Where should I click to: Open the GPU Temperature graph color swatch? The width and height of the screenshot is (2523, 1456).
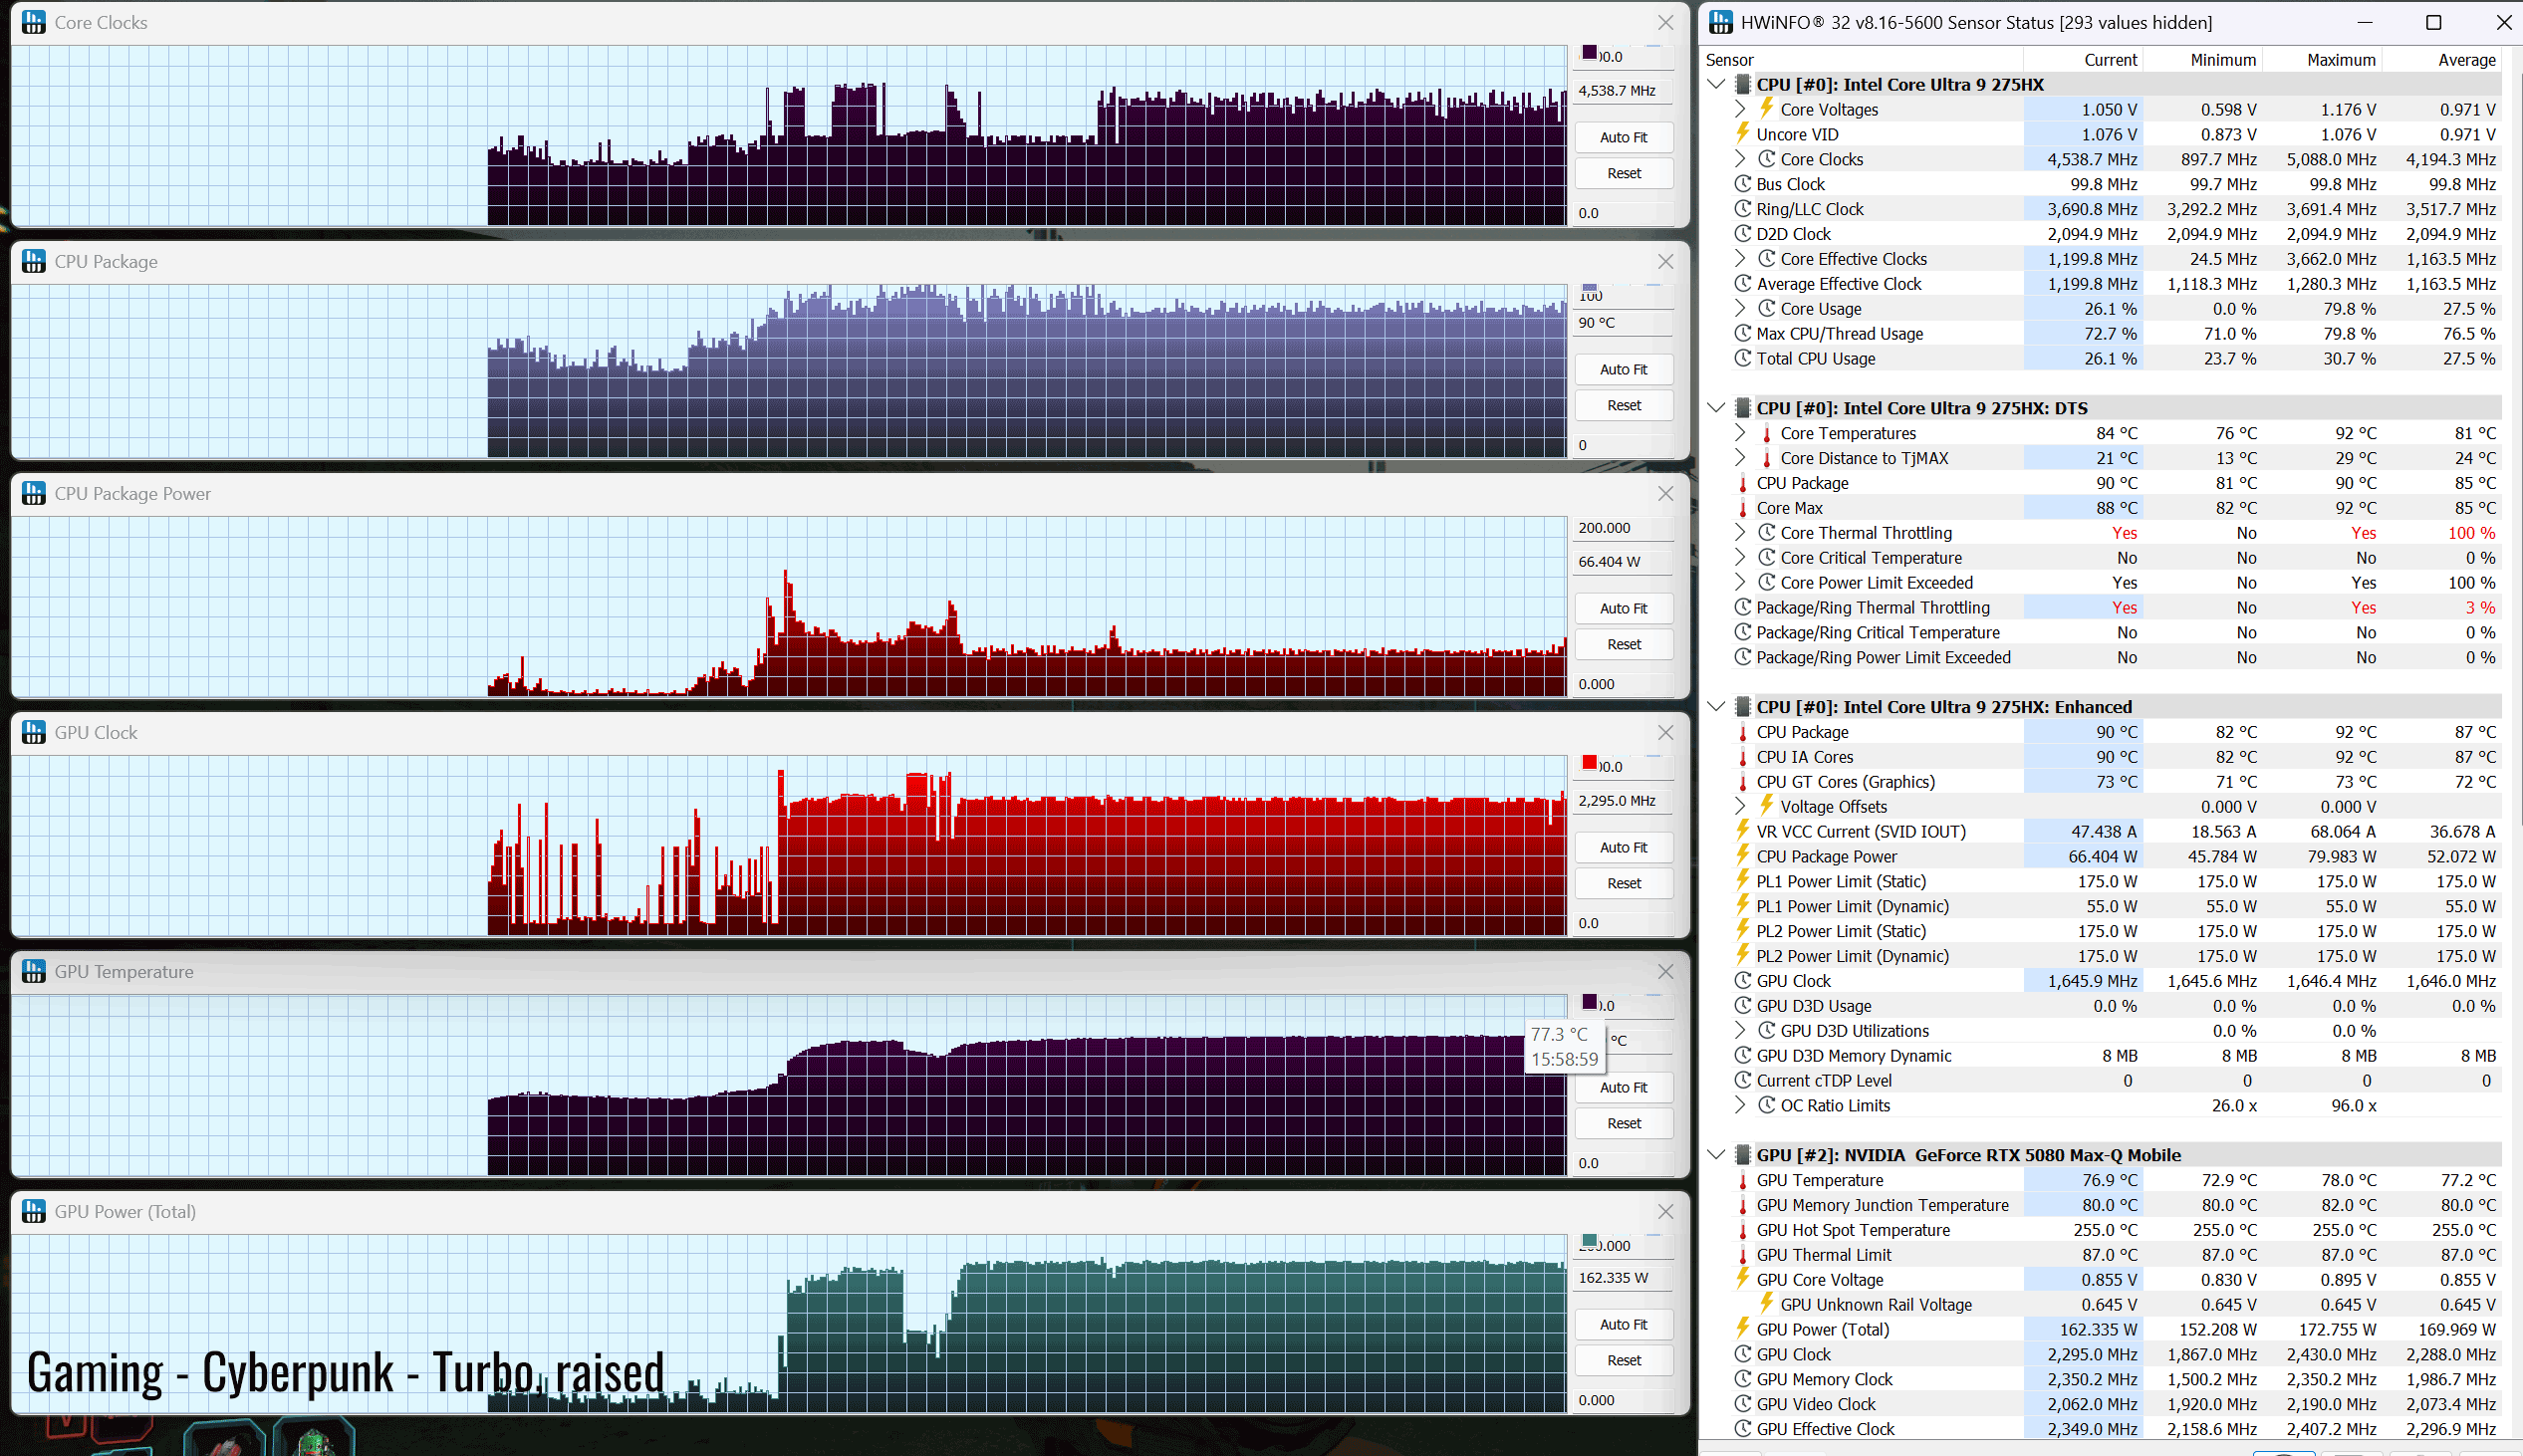click(x=1590, y=1002)
